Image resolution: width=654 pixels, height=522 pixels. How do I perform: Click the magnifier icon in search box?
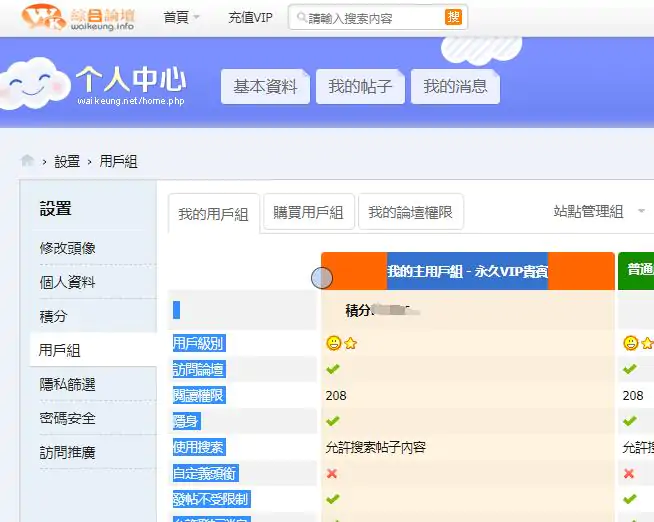[302, 18]
